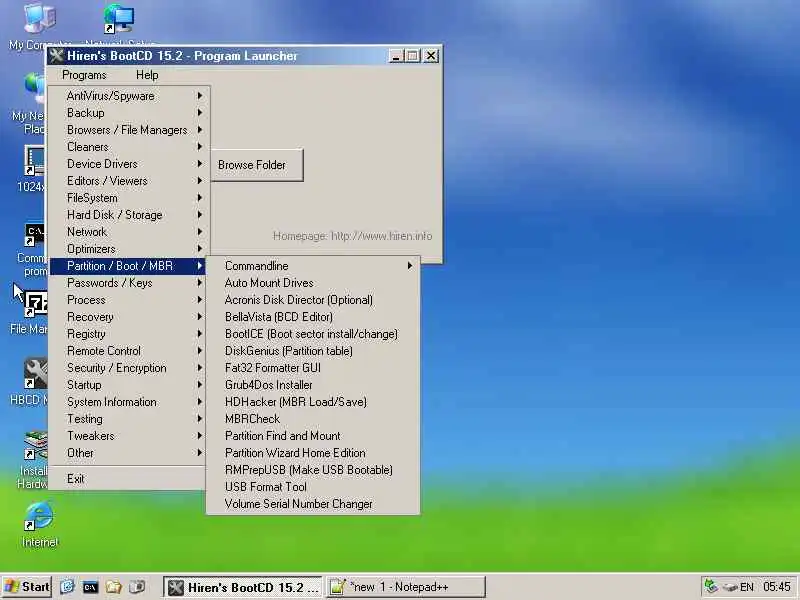This screenshot has height=600, width=800.
Task: Launch Fat32 Formatter GUI
Action: tap(313, 368)
